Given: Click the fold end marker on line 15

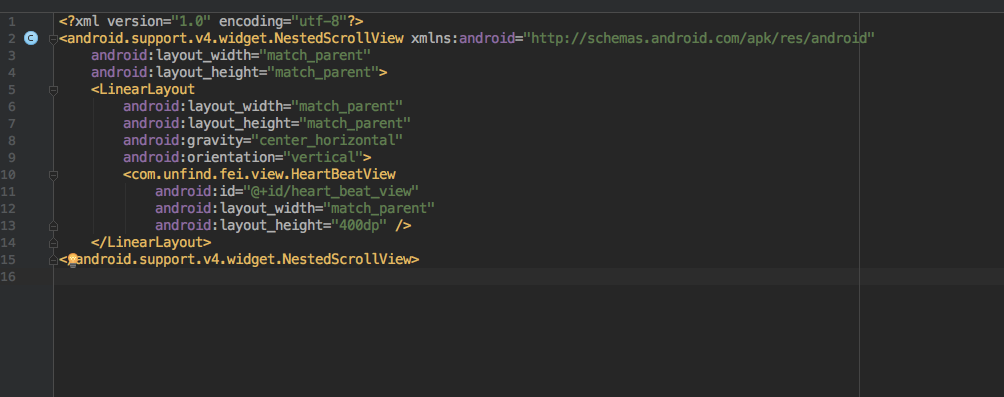Looking at the screenshot, I should tap(53, 260).
